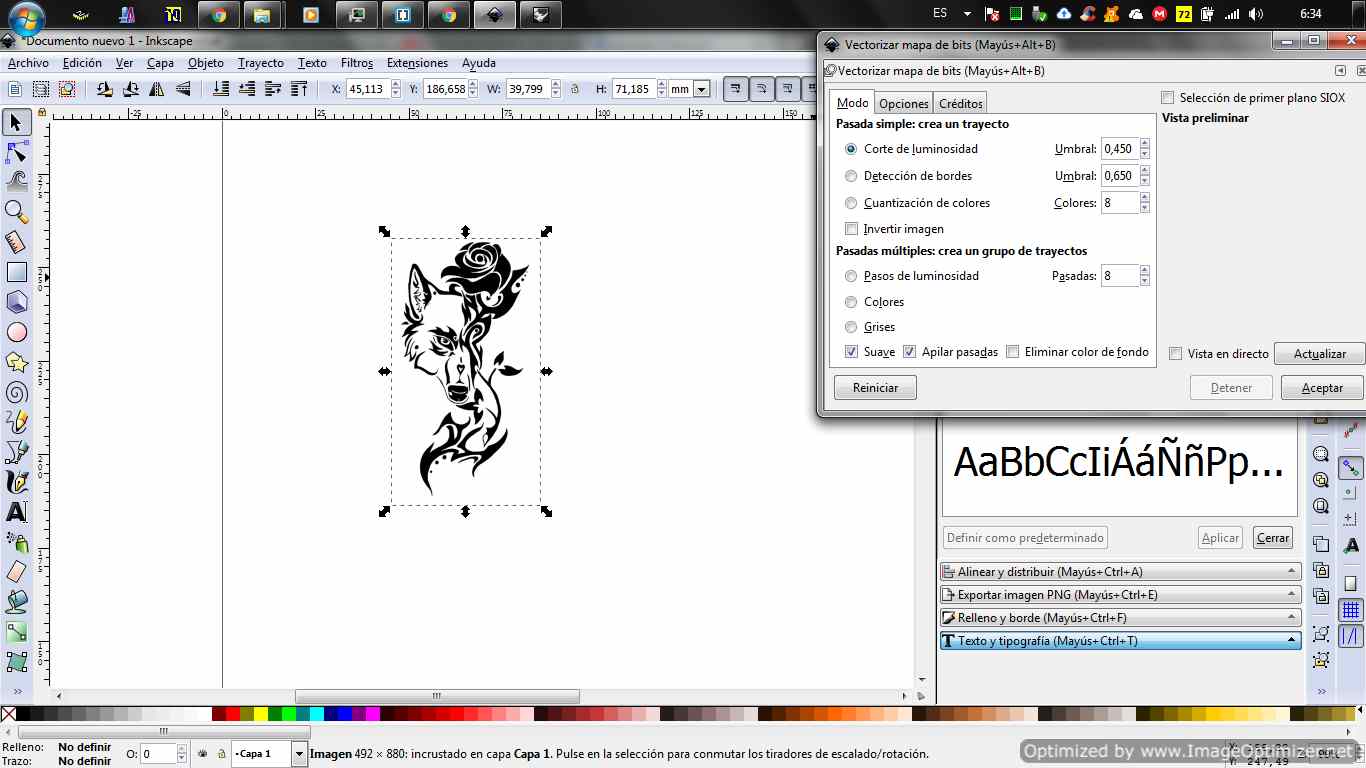This screenshot has width=1366, height=768.
Task: Click the Reiniciar button
Action: (875, 388)
